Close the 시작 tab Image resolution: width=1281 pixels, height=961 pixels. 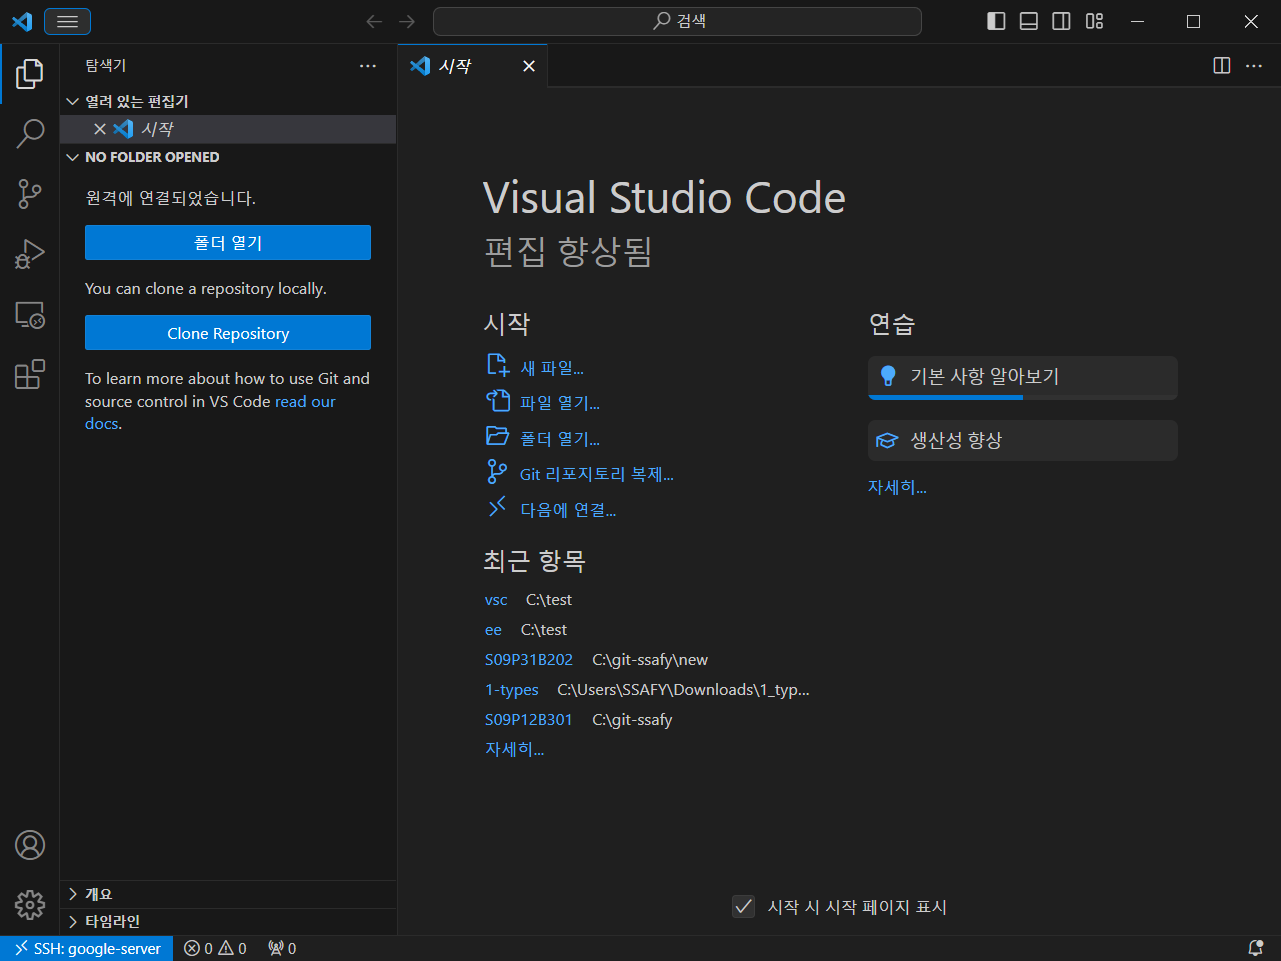(x=529, y=66)
